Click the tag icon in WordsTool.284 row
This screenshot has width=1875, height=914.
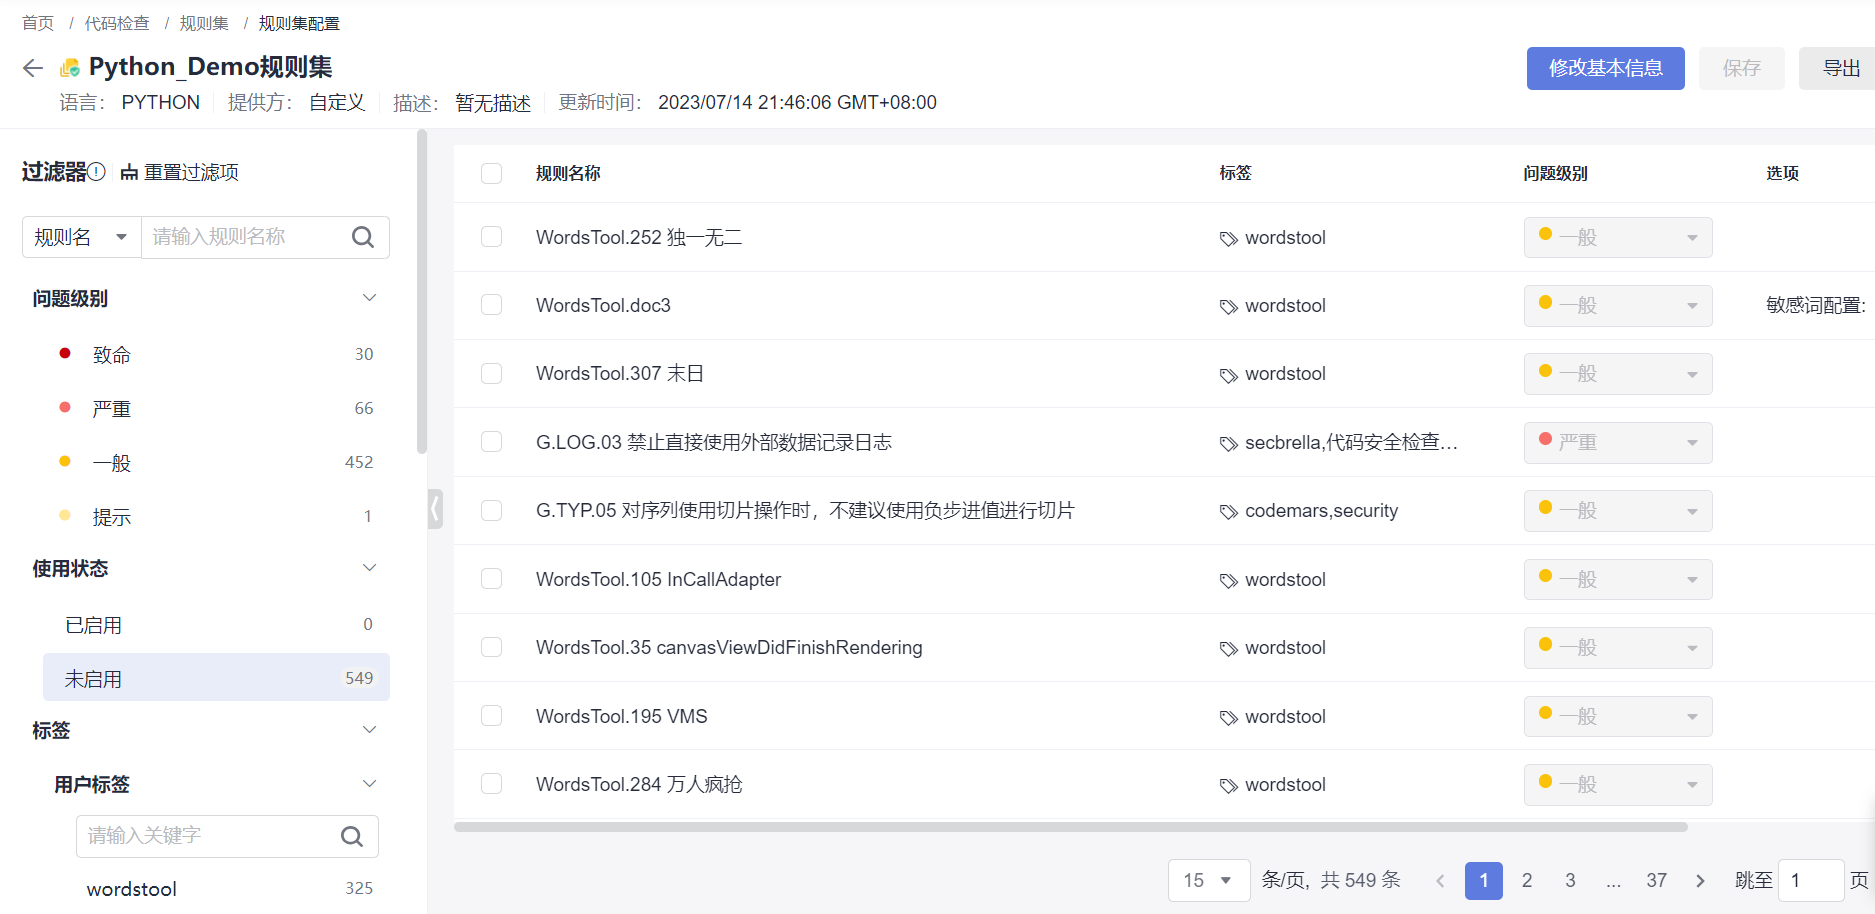pos(1229,786)
